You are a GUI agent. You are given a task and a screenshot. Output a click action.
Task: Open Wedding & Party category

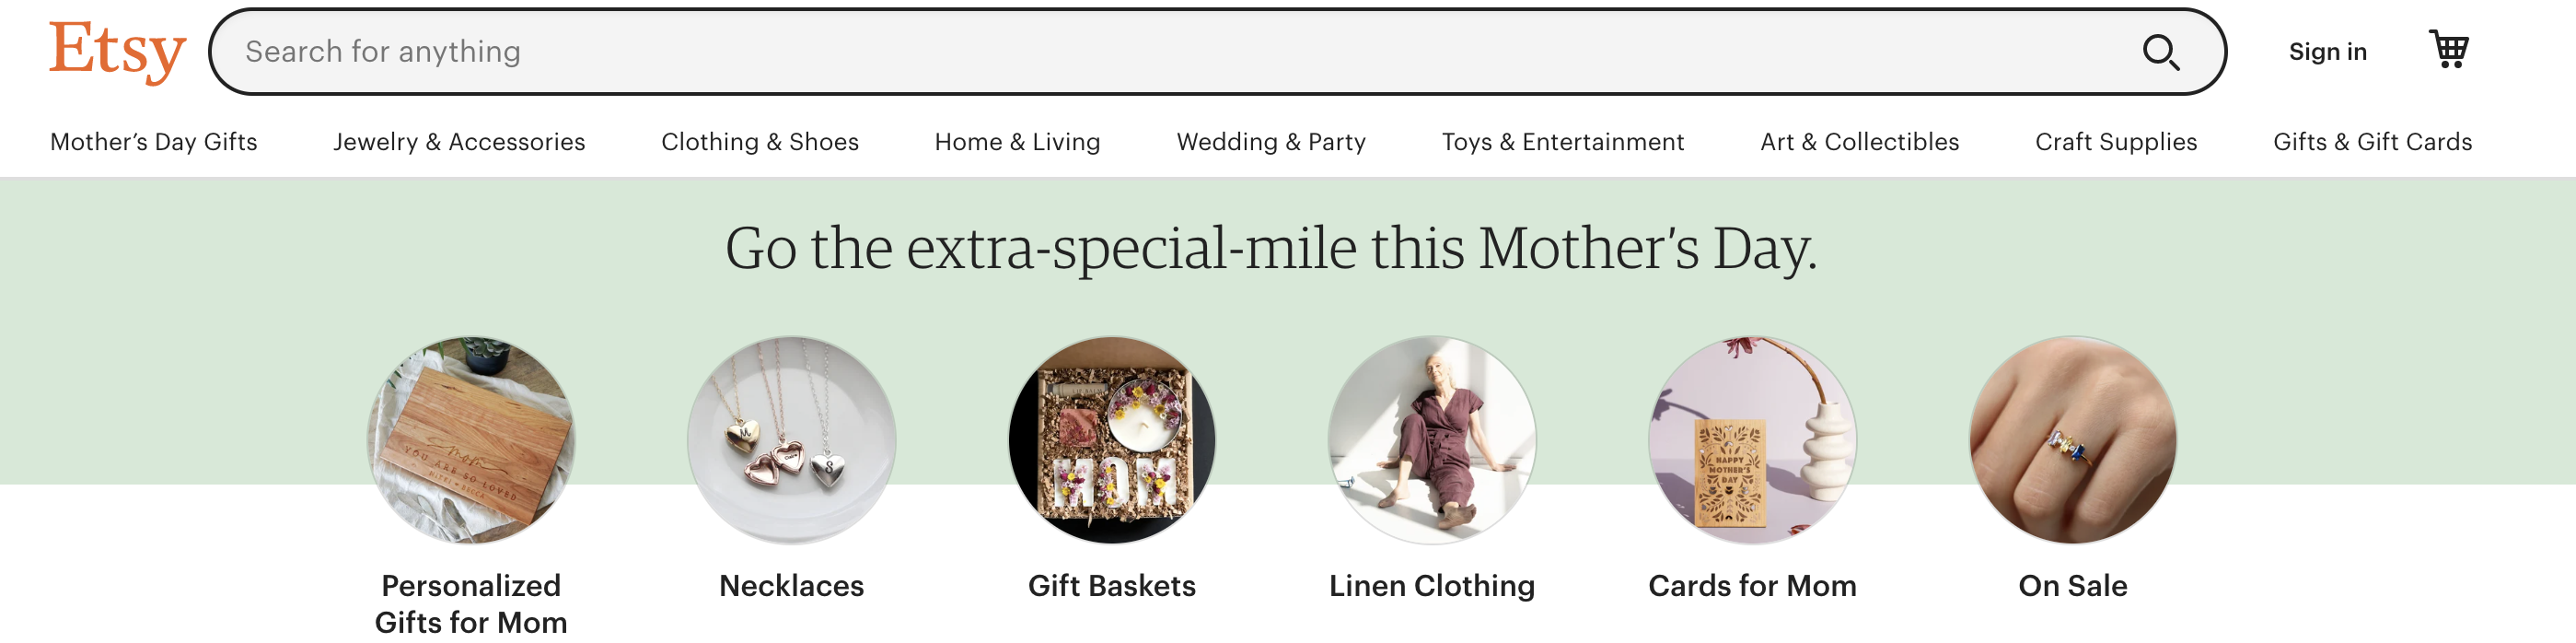point(1271,142)
